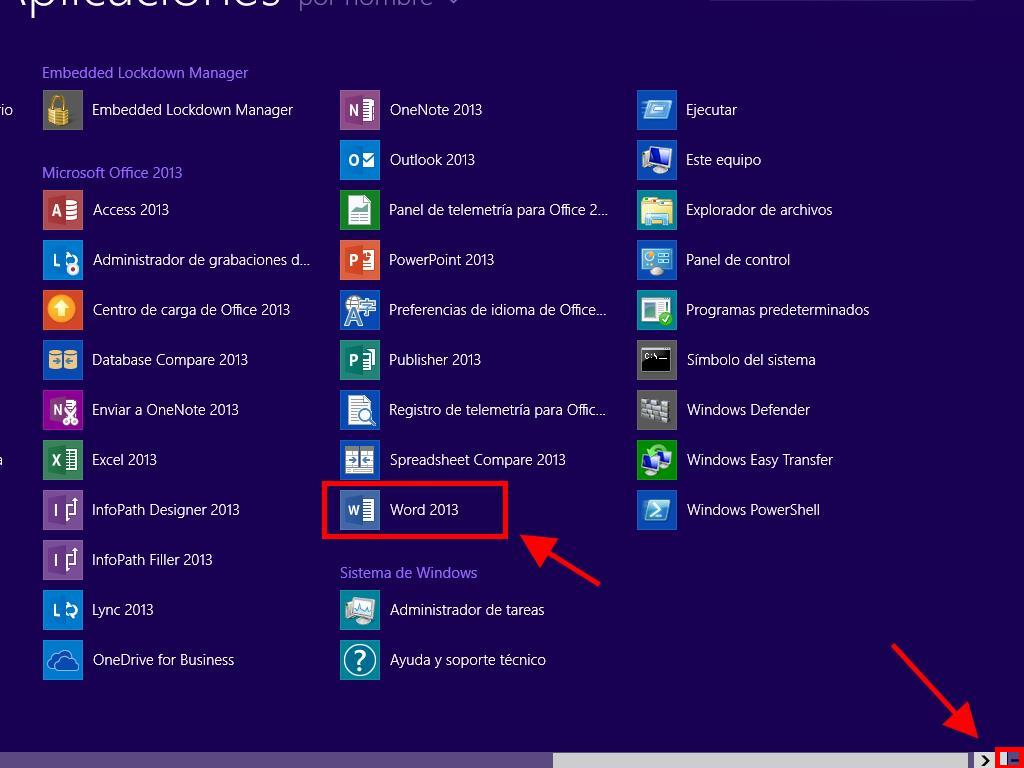Select the Microsoft Office 2013 group header
This screenshot has height=768, width=1024.
(x=112, y=173)
